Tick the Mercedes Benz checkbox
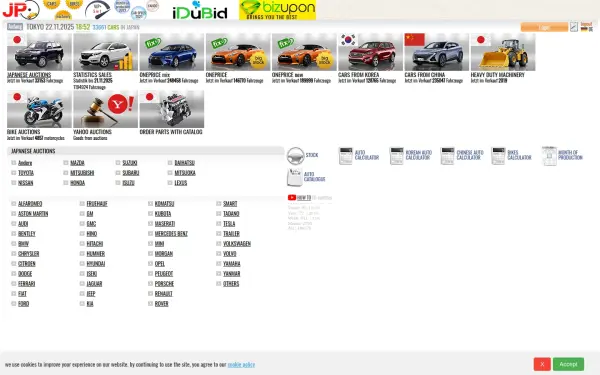This screenshot has height=375, width=600. click(x=150, y=233)
